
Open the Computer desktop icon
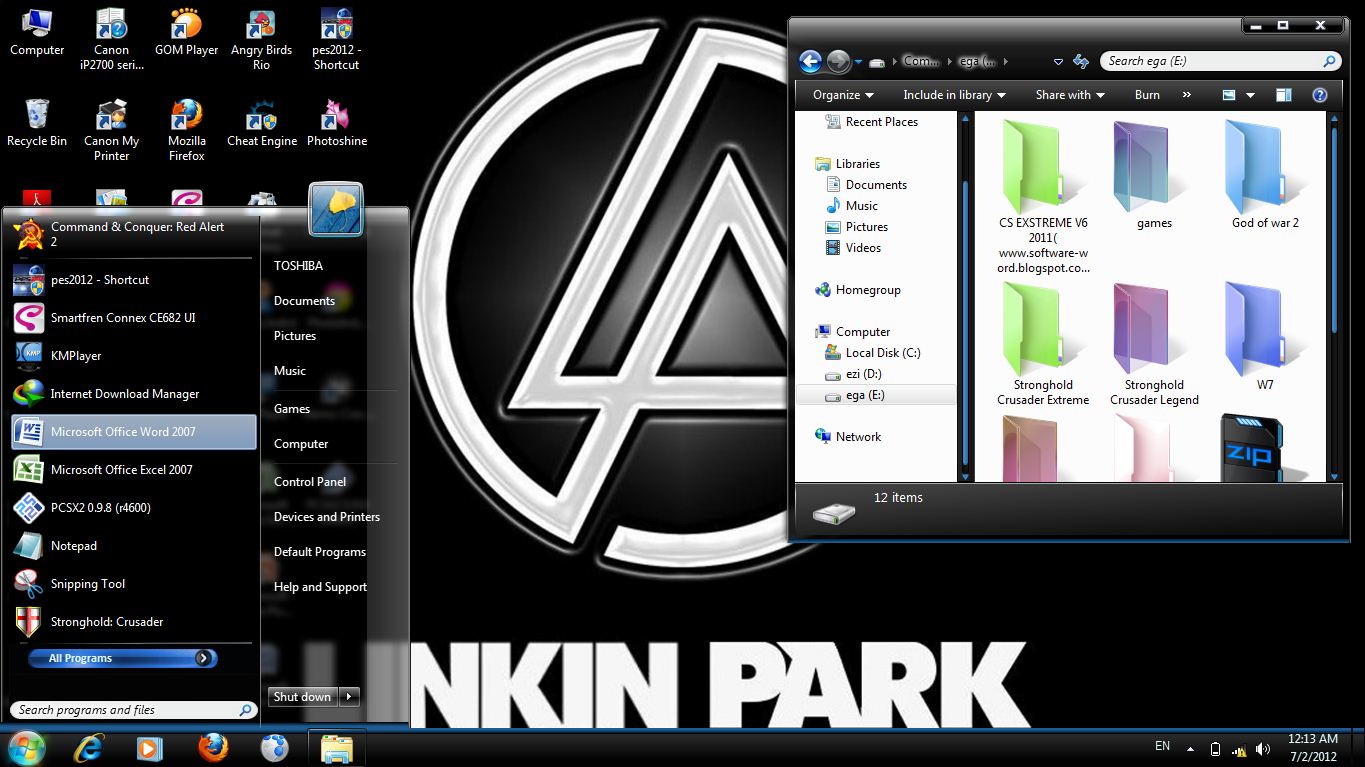37,32
